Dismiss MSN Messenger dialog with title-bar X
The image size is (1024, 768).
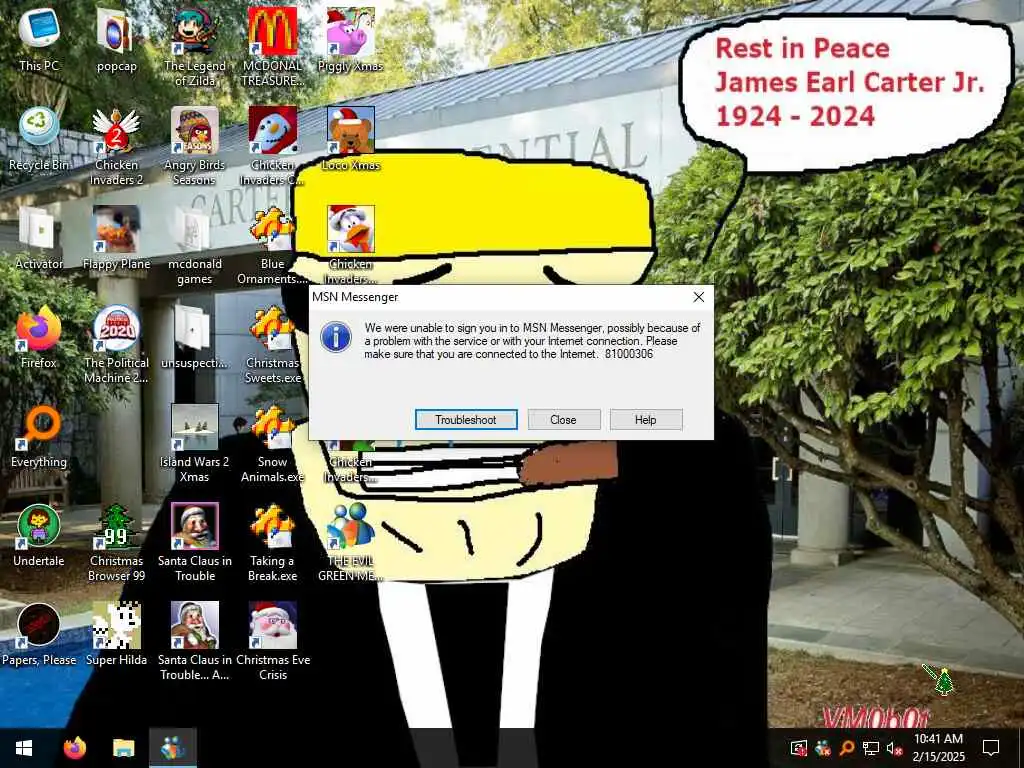pyautogui.click(x=699, y=297)
